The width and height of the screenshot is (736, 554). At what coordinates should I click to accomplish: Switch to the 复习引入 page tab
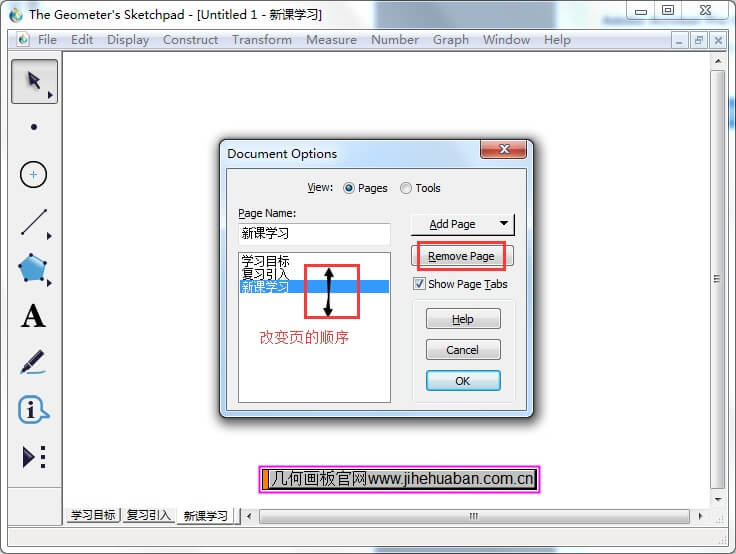coord(148,516)
